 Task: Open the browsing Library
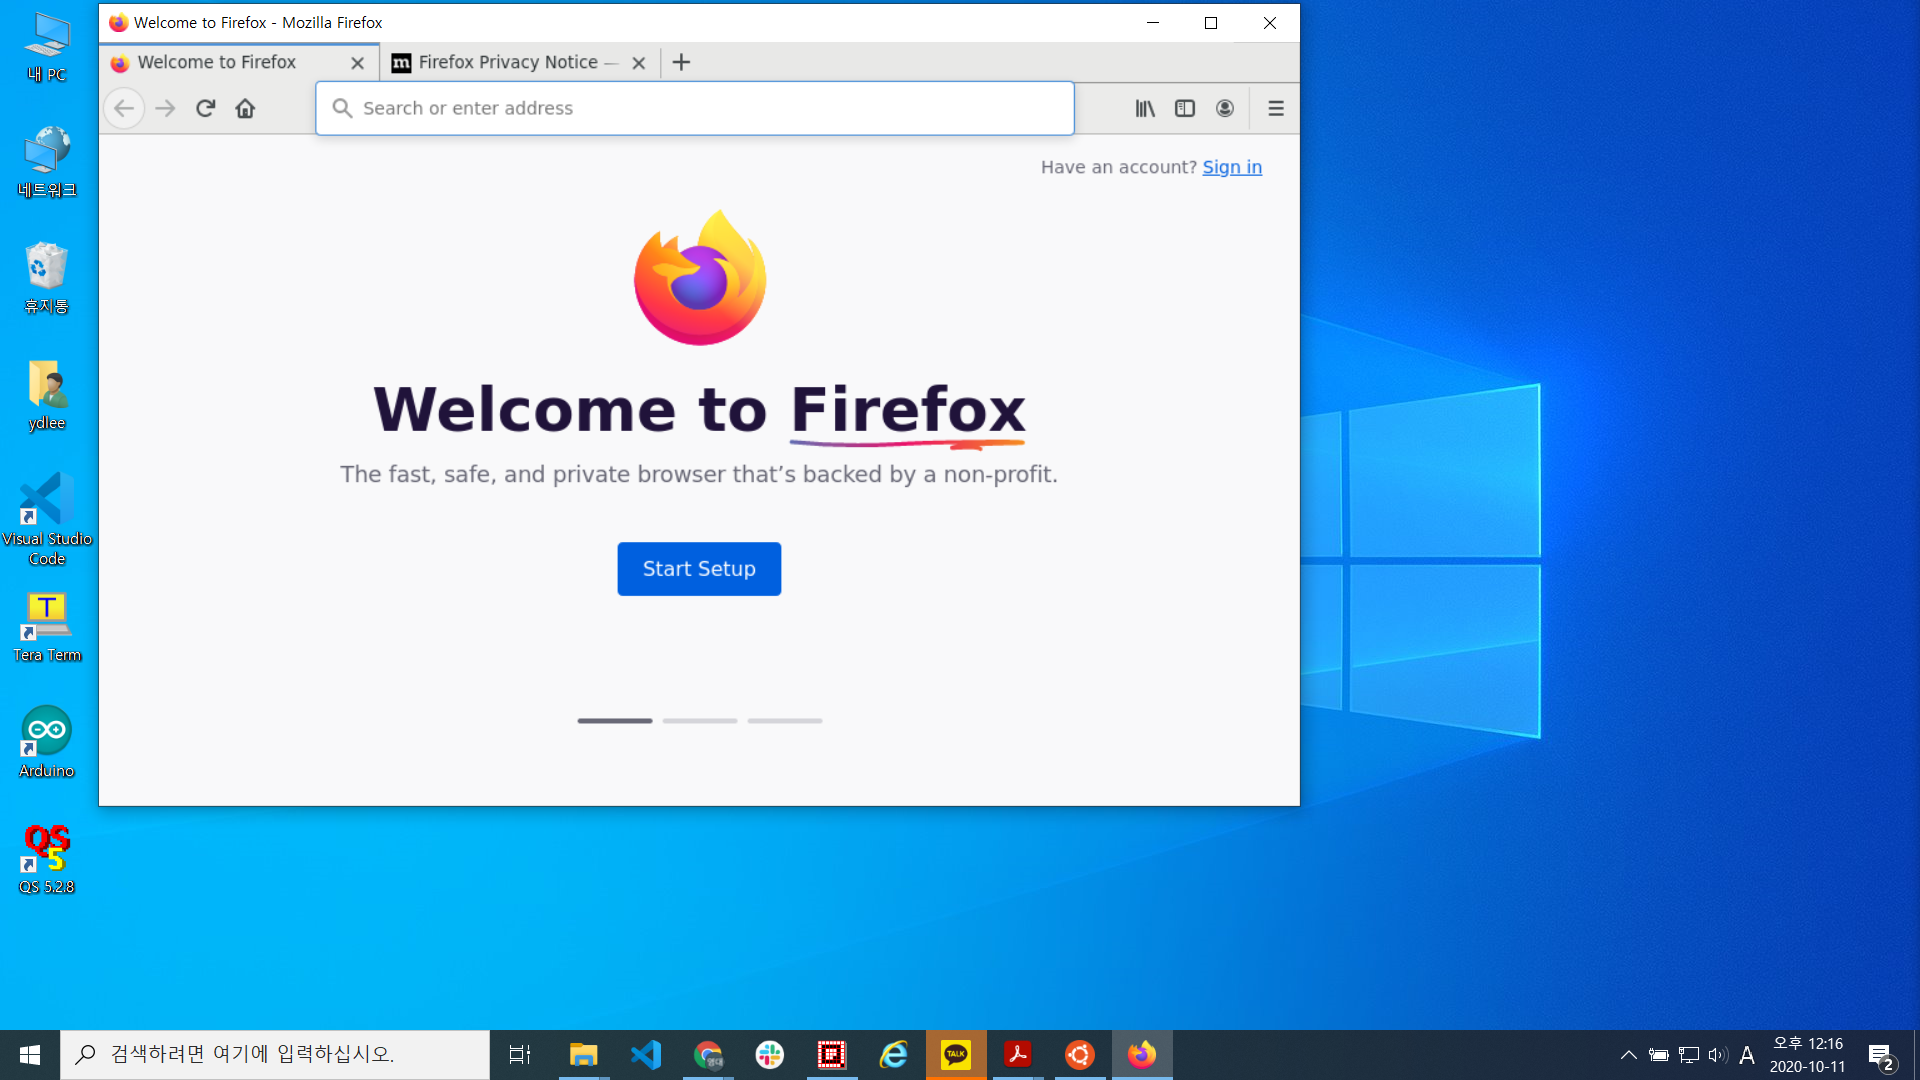(x=1145, y=108)
